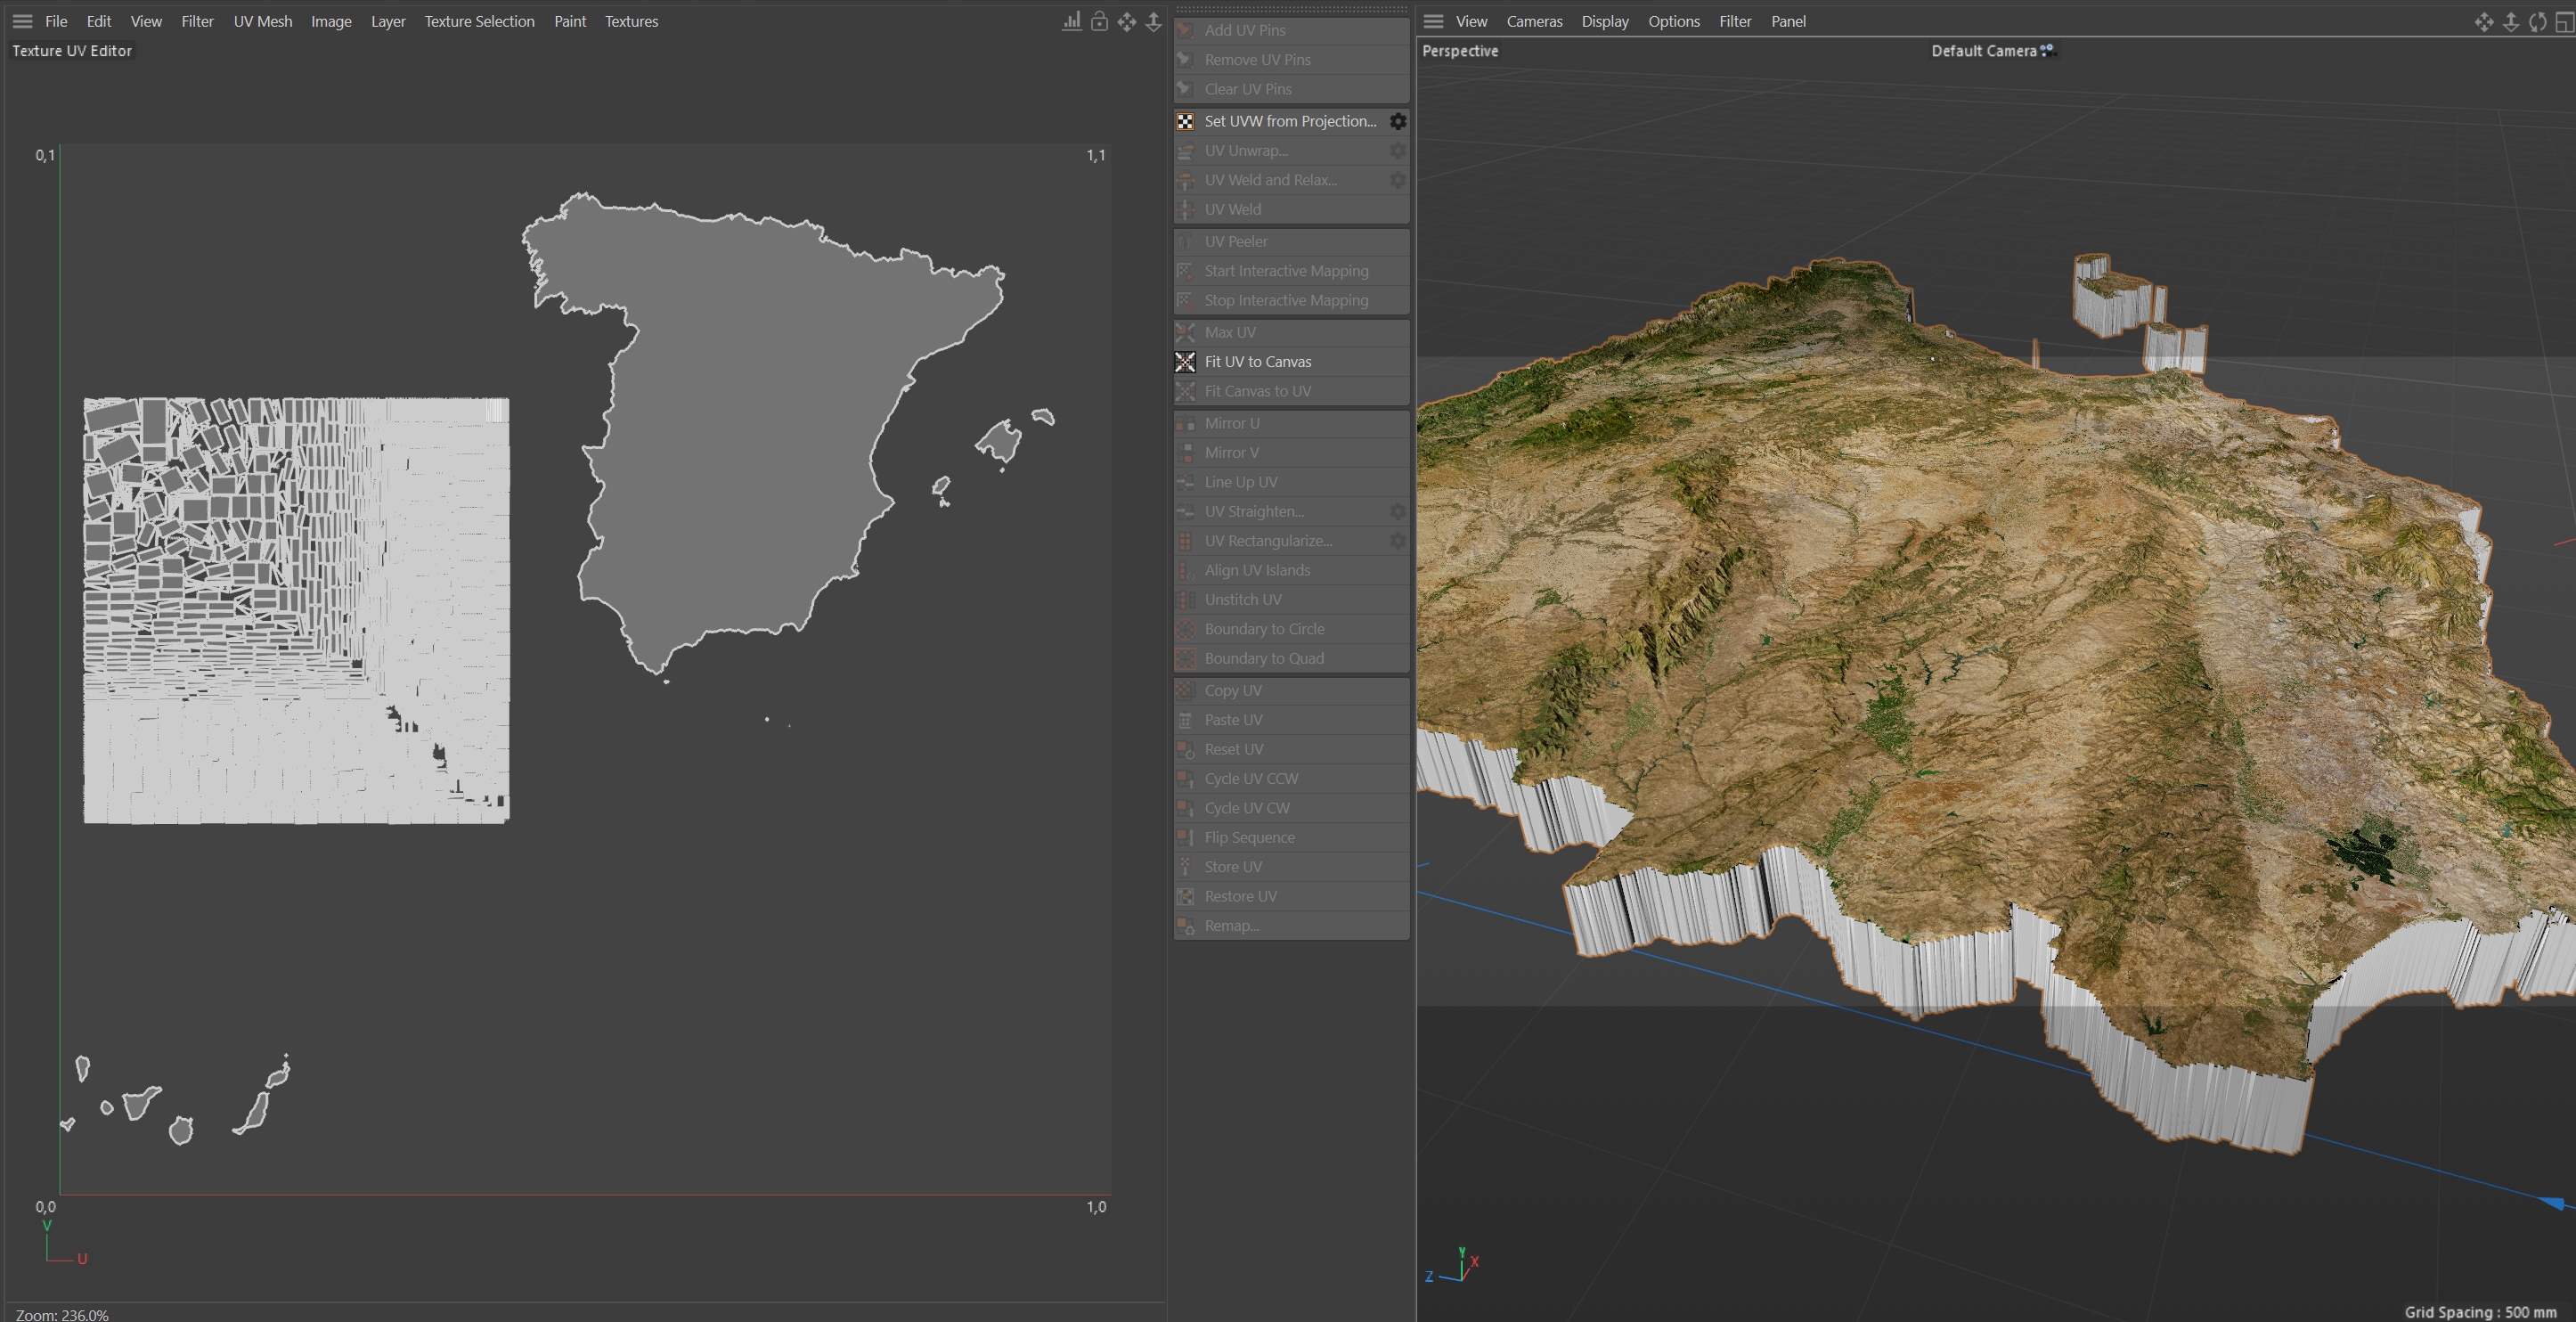Click the viewport layout toggle icon
Image resolution: width=2576 pixels, height=1322 pixels.
point(2564,22)
